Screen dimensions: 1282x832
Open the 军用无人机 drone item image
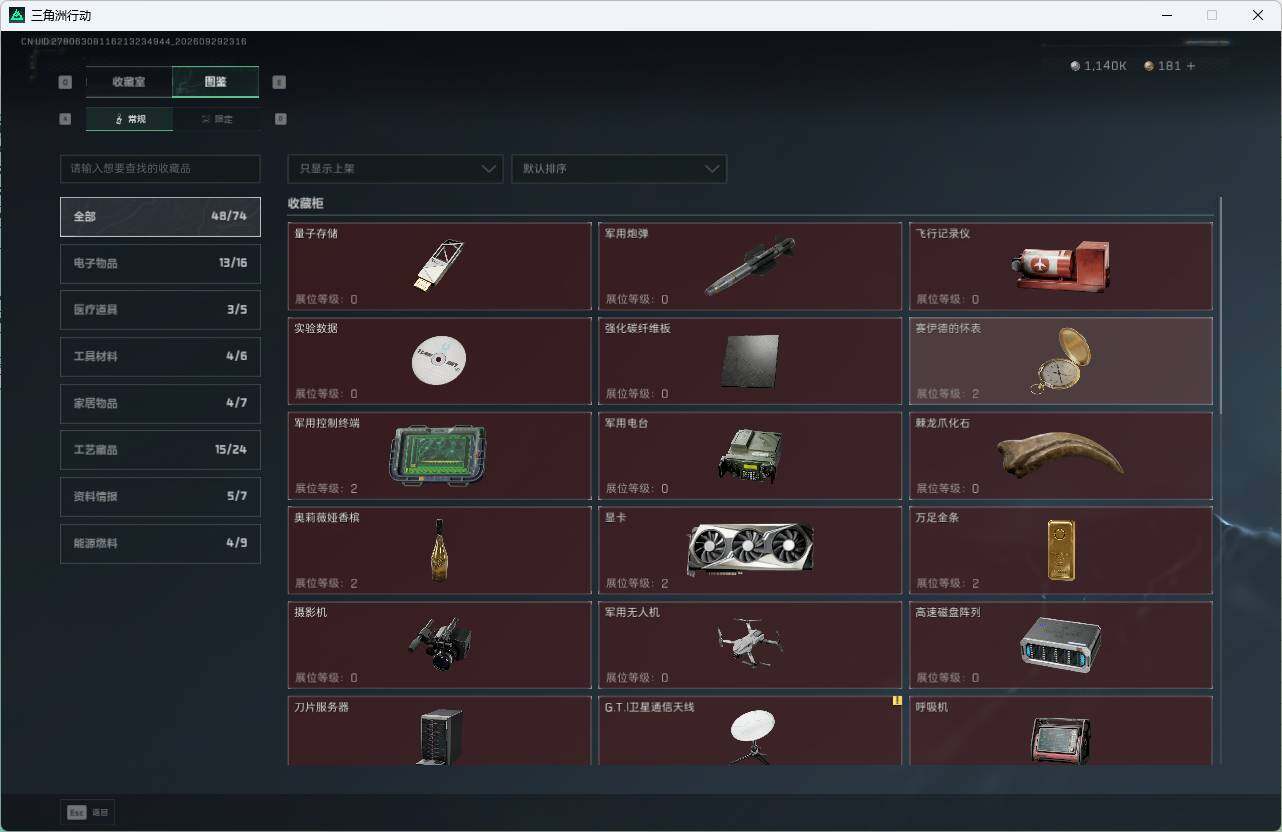coord(750,642)
